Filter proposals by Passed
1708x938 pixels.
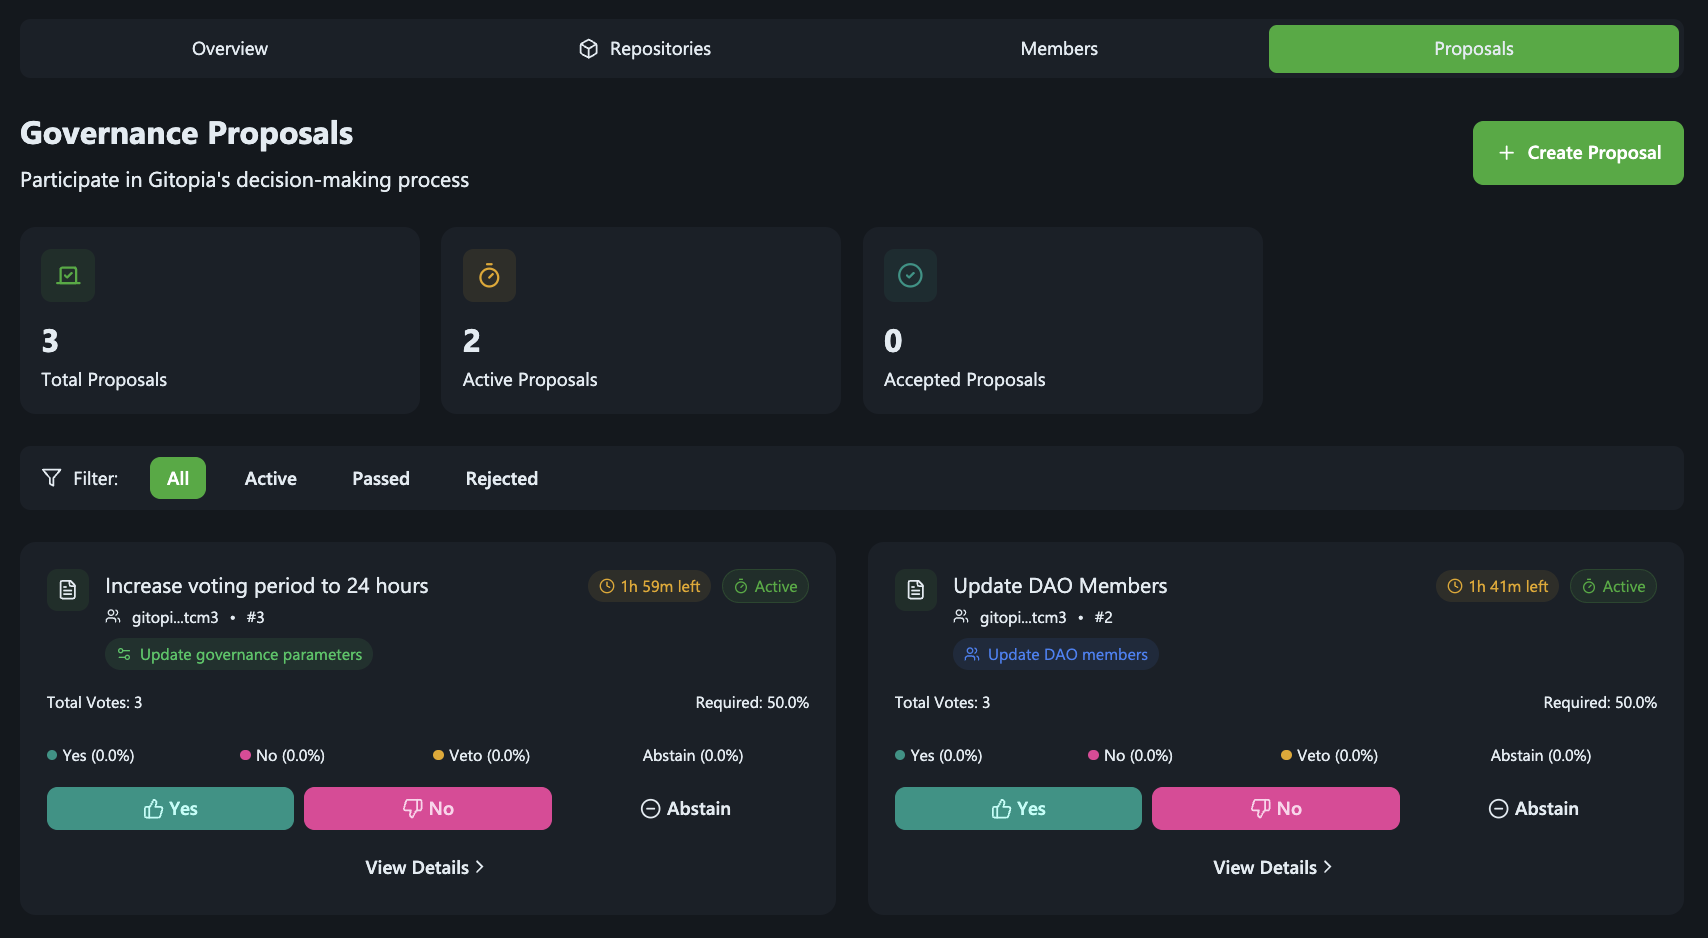381,478
